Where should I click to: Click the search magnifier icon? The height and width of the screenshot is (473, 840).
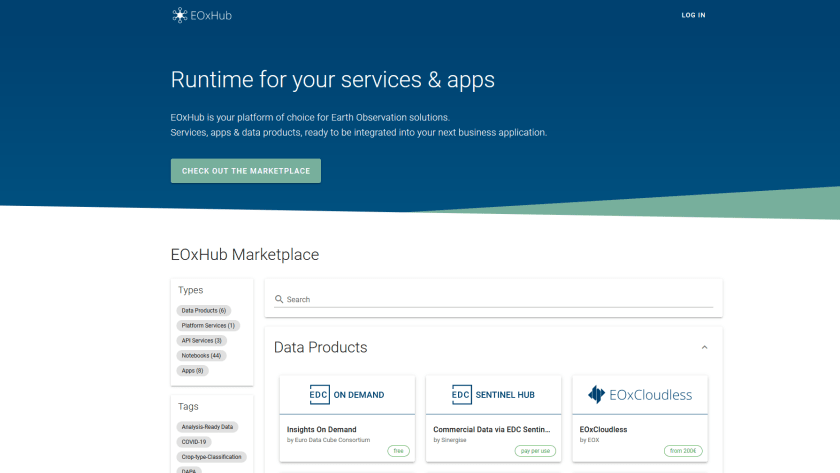(x=279, y=299)
